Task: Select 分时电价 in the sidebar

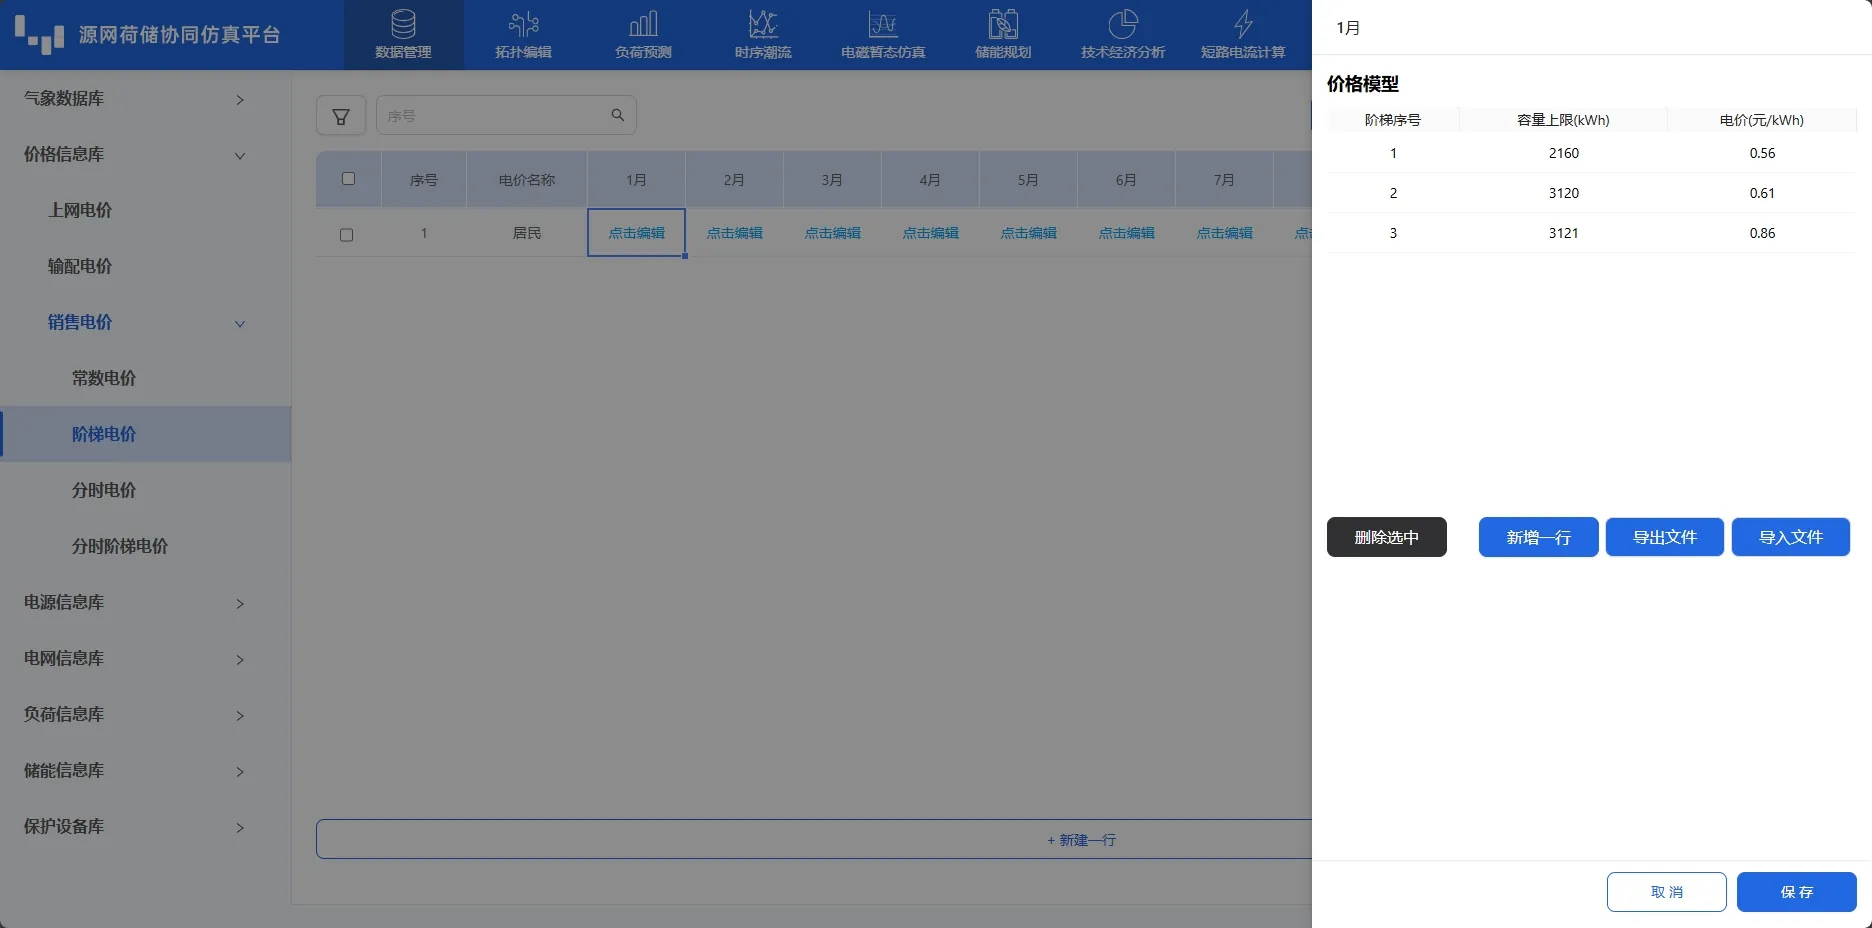Action: [x=104, y=490]
